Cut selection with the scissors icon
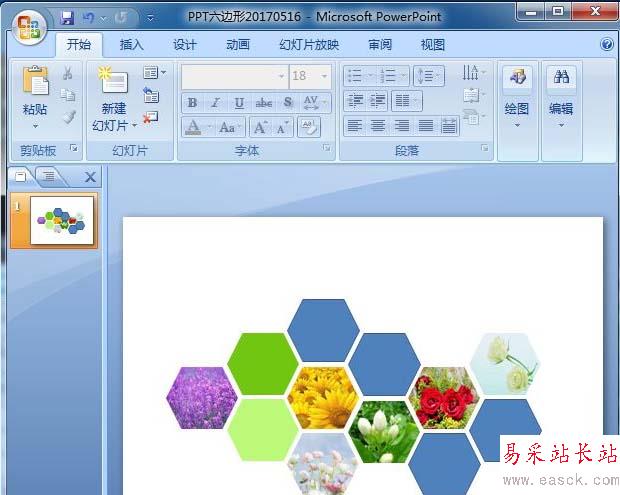Image resolution: width=620 pixels, height=495 pixels. [68, 73]
